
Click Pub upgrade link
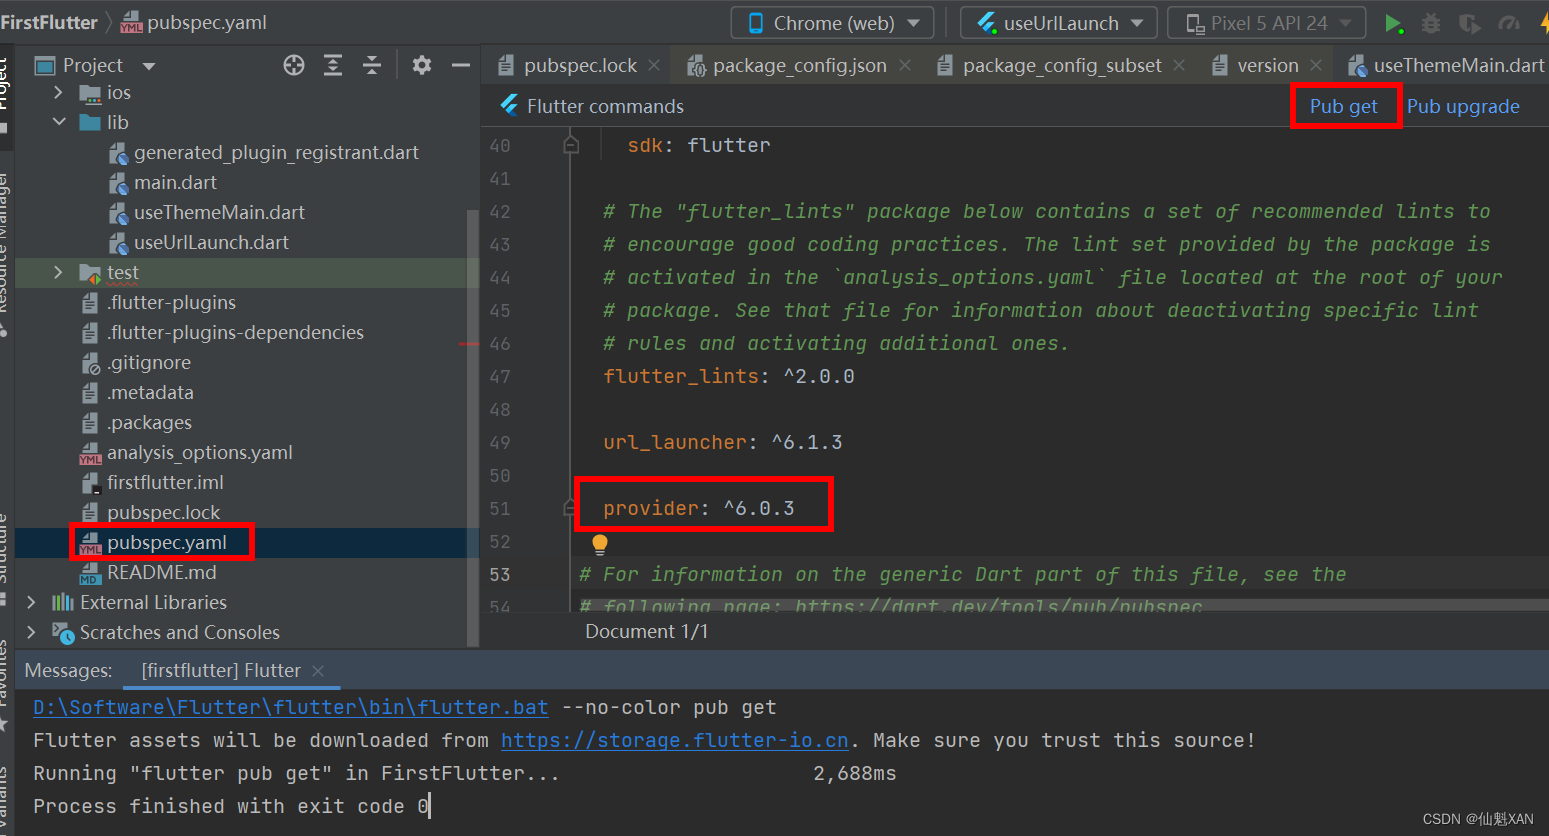[x=1463, y=106]
